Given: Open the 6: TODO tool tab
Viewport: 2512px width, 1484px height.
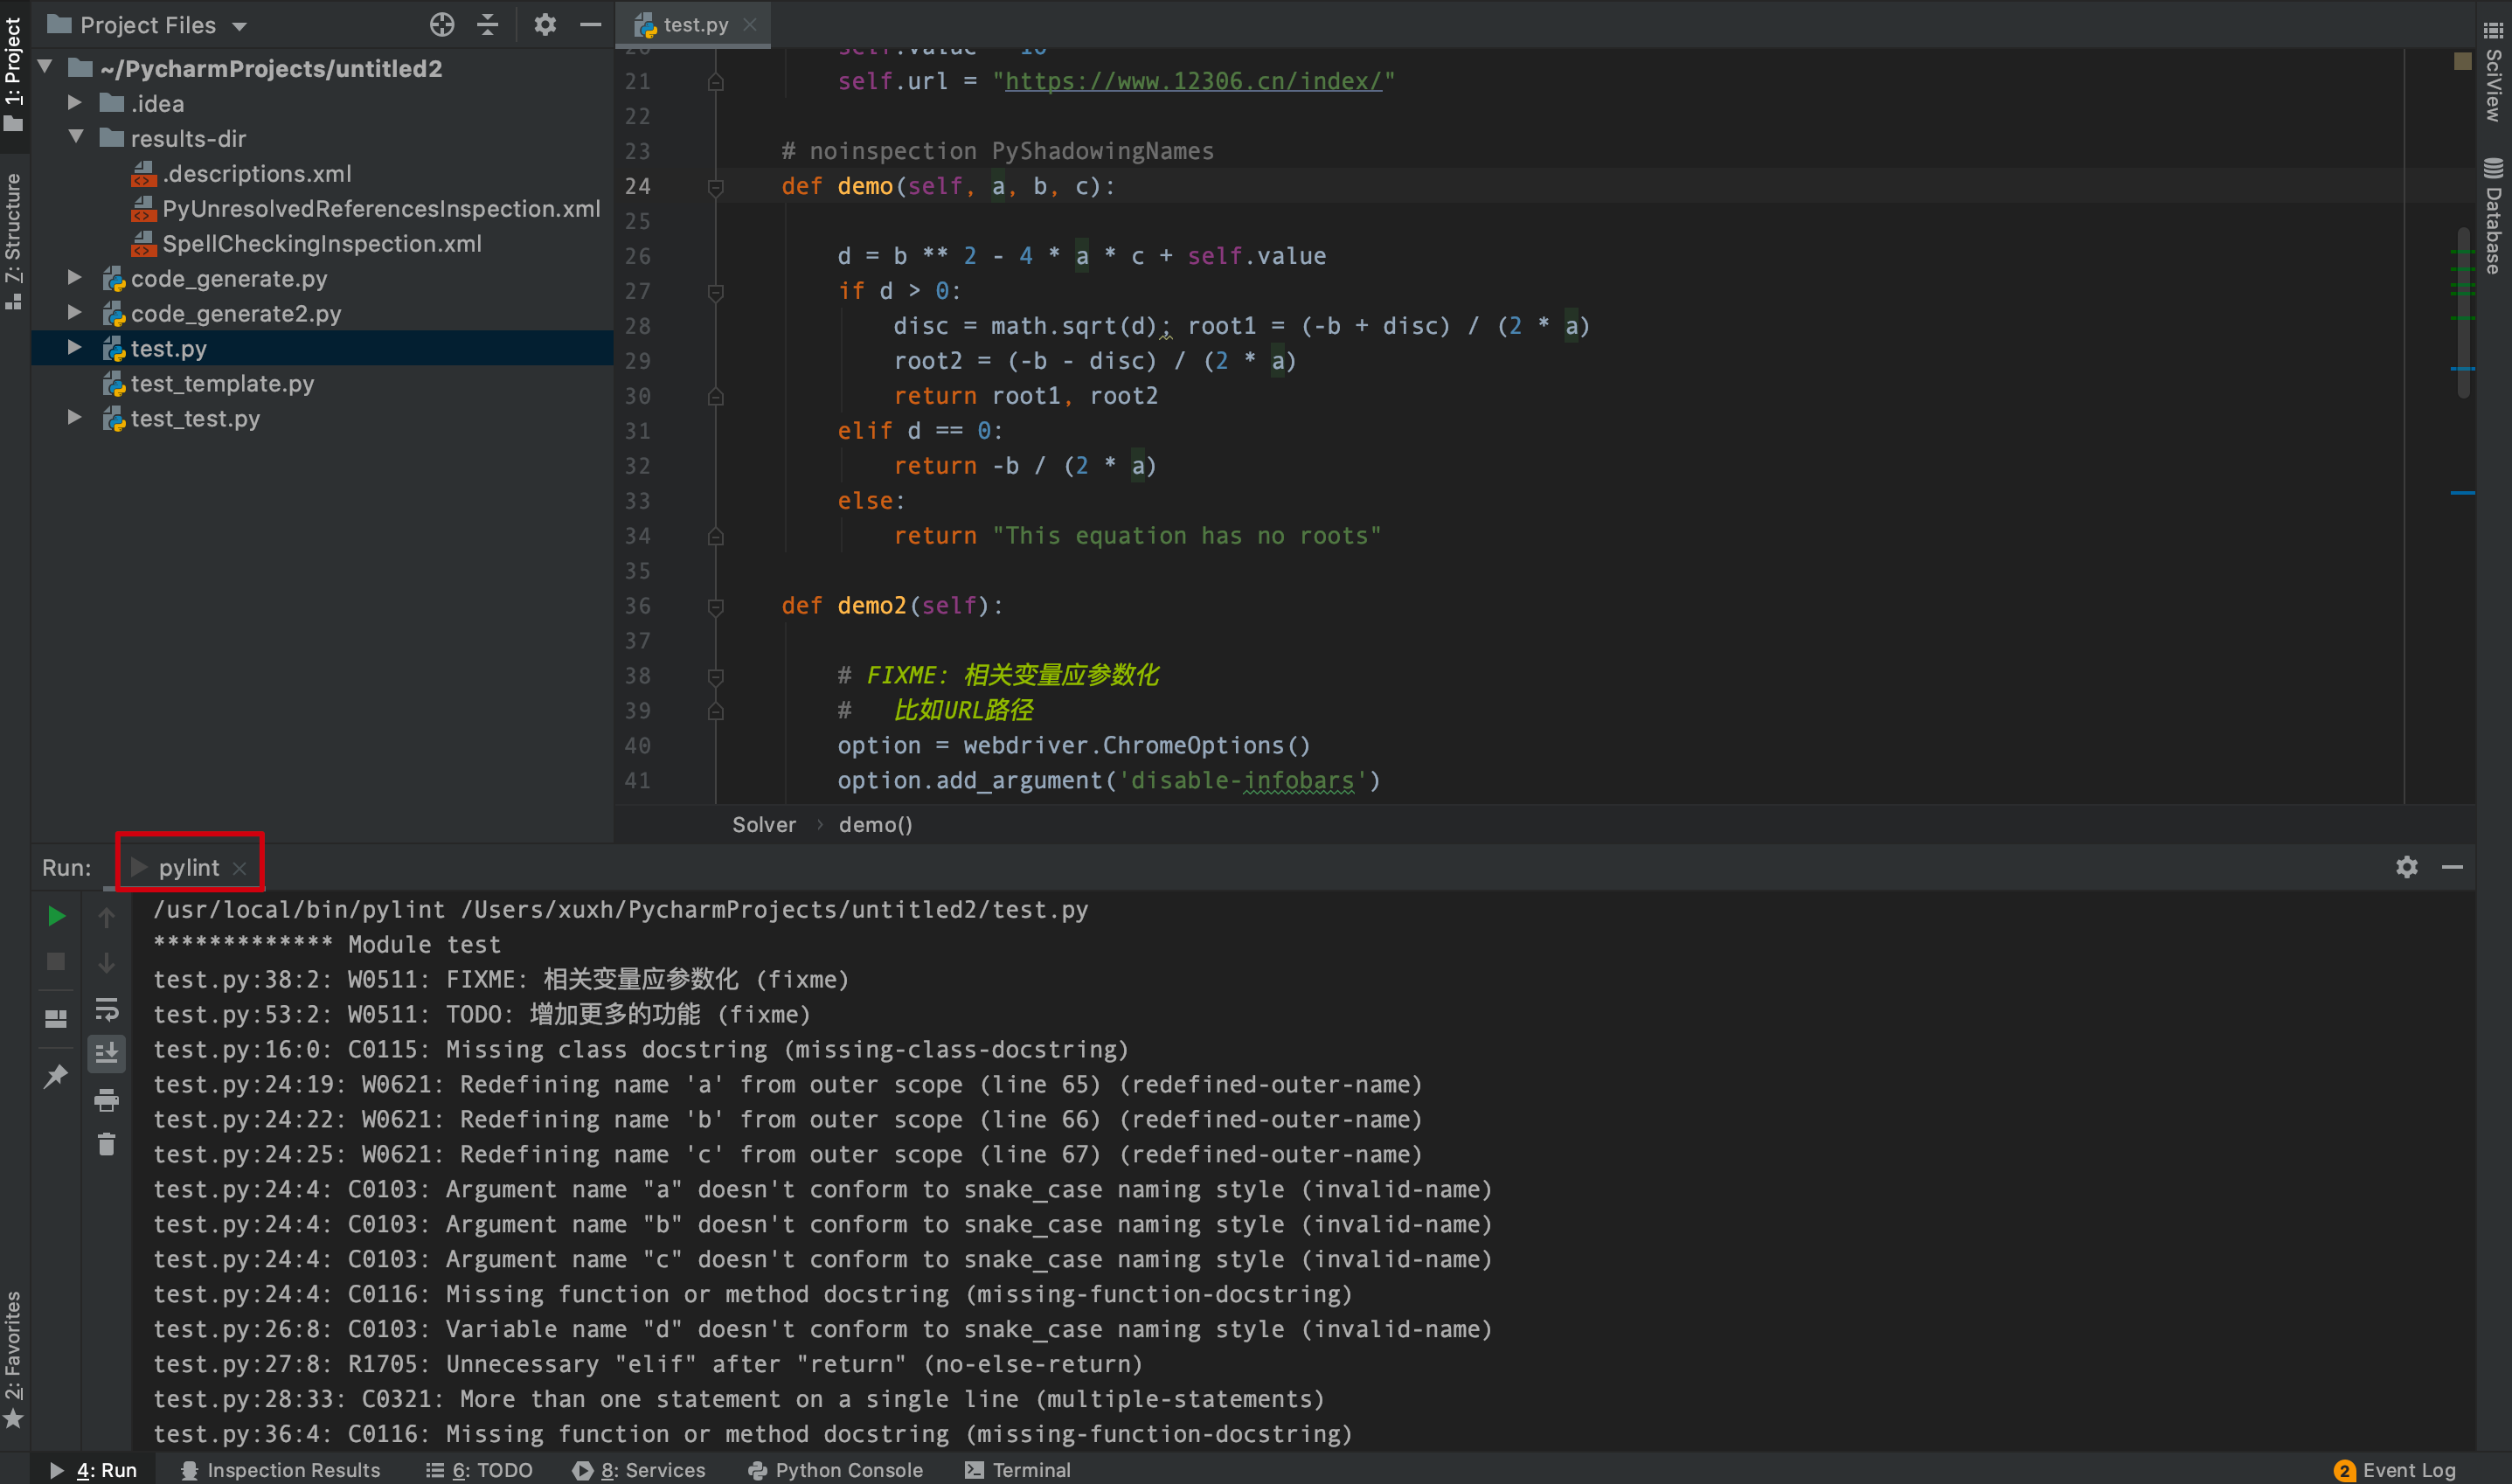Looking at the screenshot, I should point(480,1470).
